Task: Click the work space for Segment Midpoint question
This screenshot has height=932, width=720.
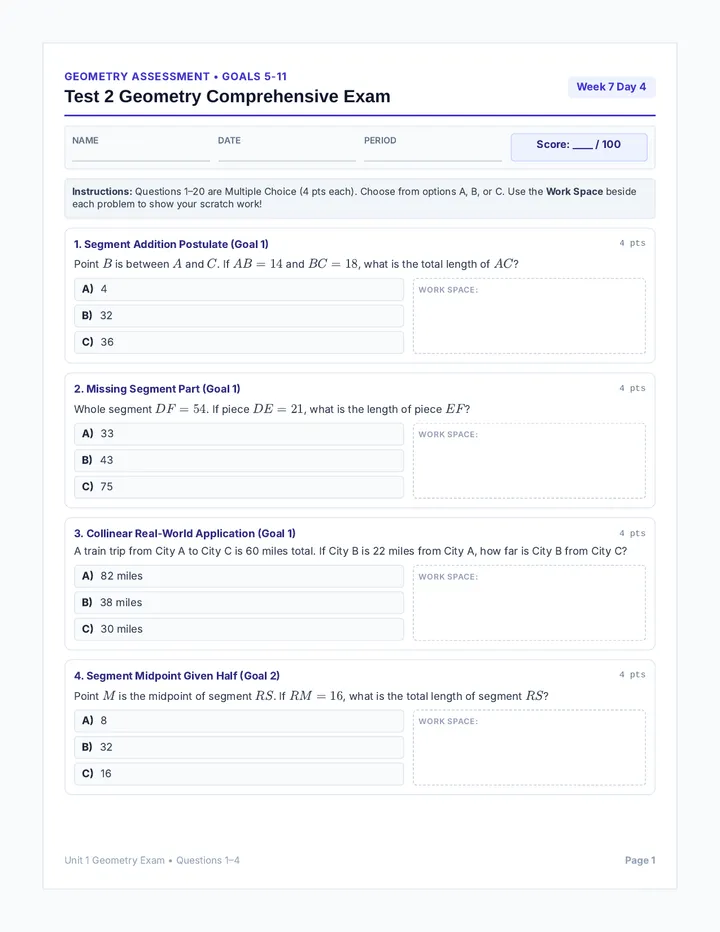Action: pyautogui.click(x=529, y=748)
